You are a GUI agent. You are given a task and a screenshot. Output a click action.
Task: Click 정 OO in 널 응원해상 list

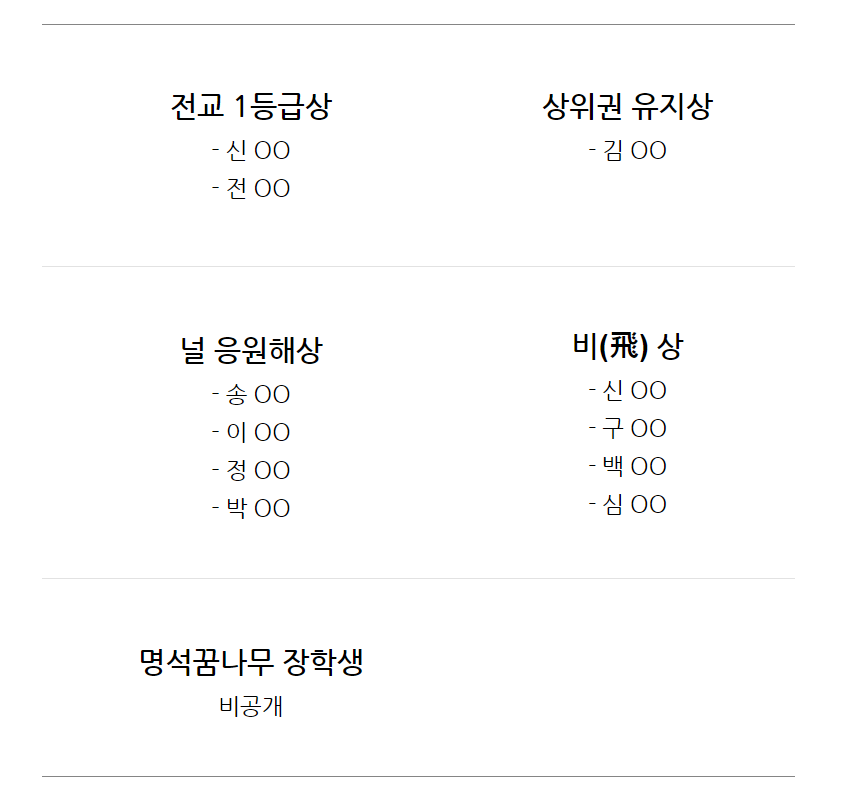pyautogui.click(x=251, y=470)
